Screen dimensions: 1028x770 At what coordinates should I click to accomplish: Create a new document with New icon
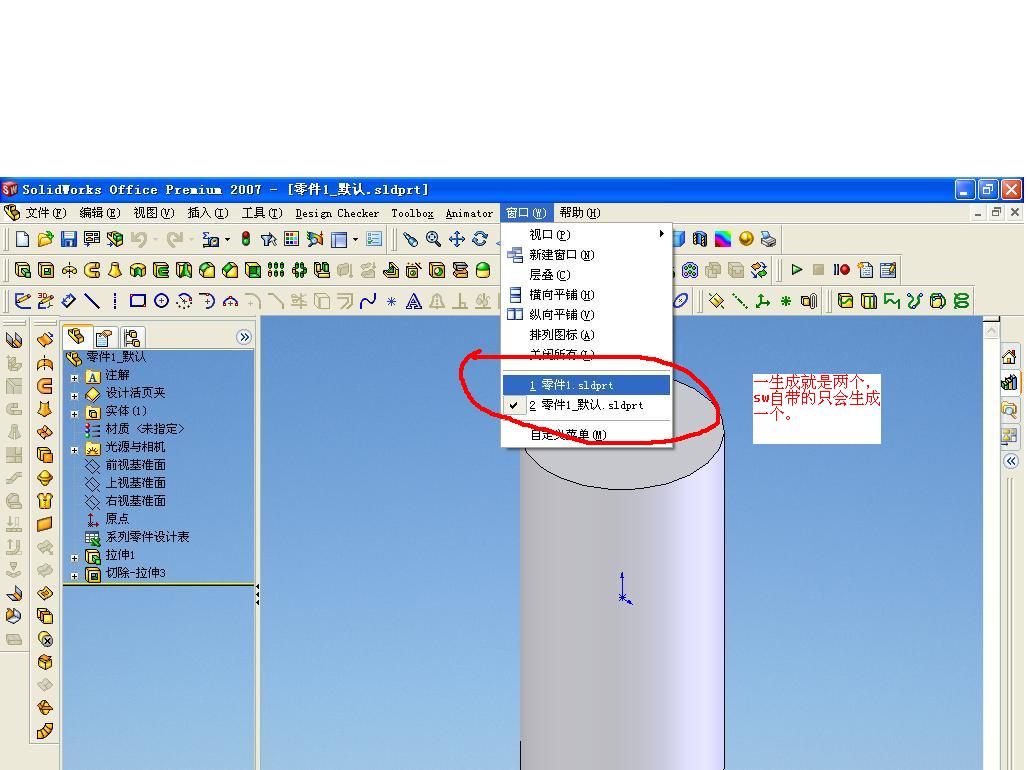(x=22, y=239)
